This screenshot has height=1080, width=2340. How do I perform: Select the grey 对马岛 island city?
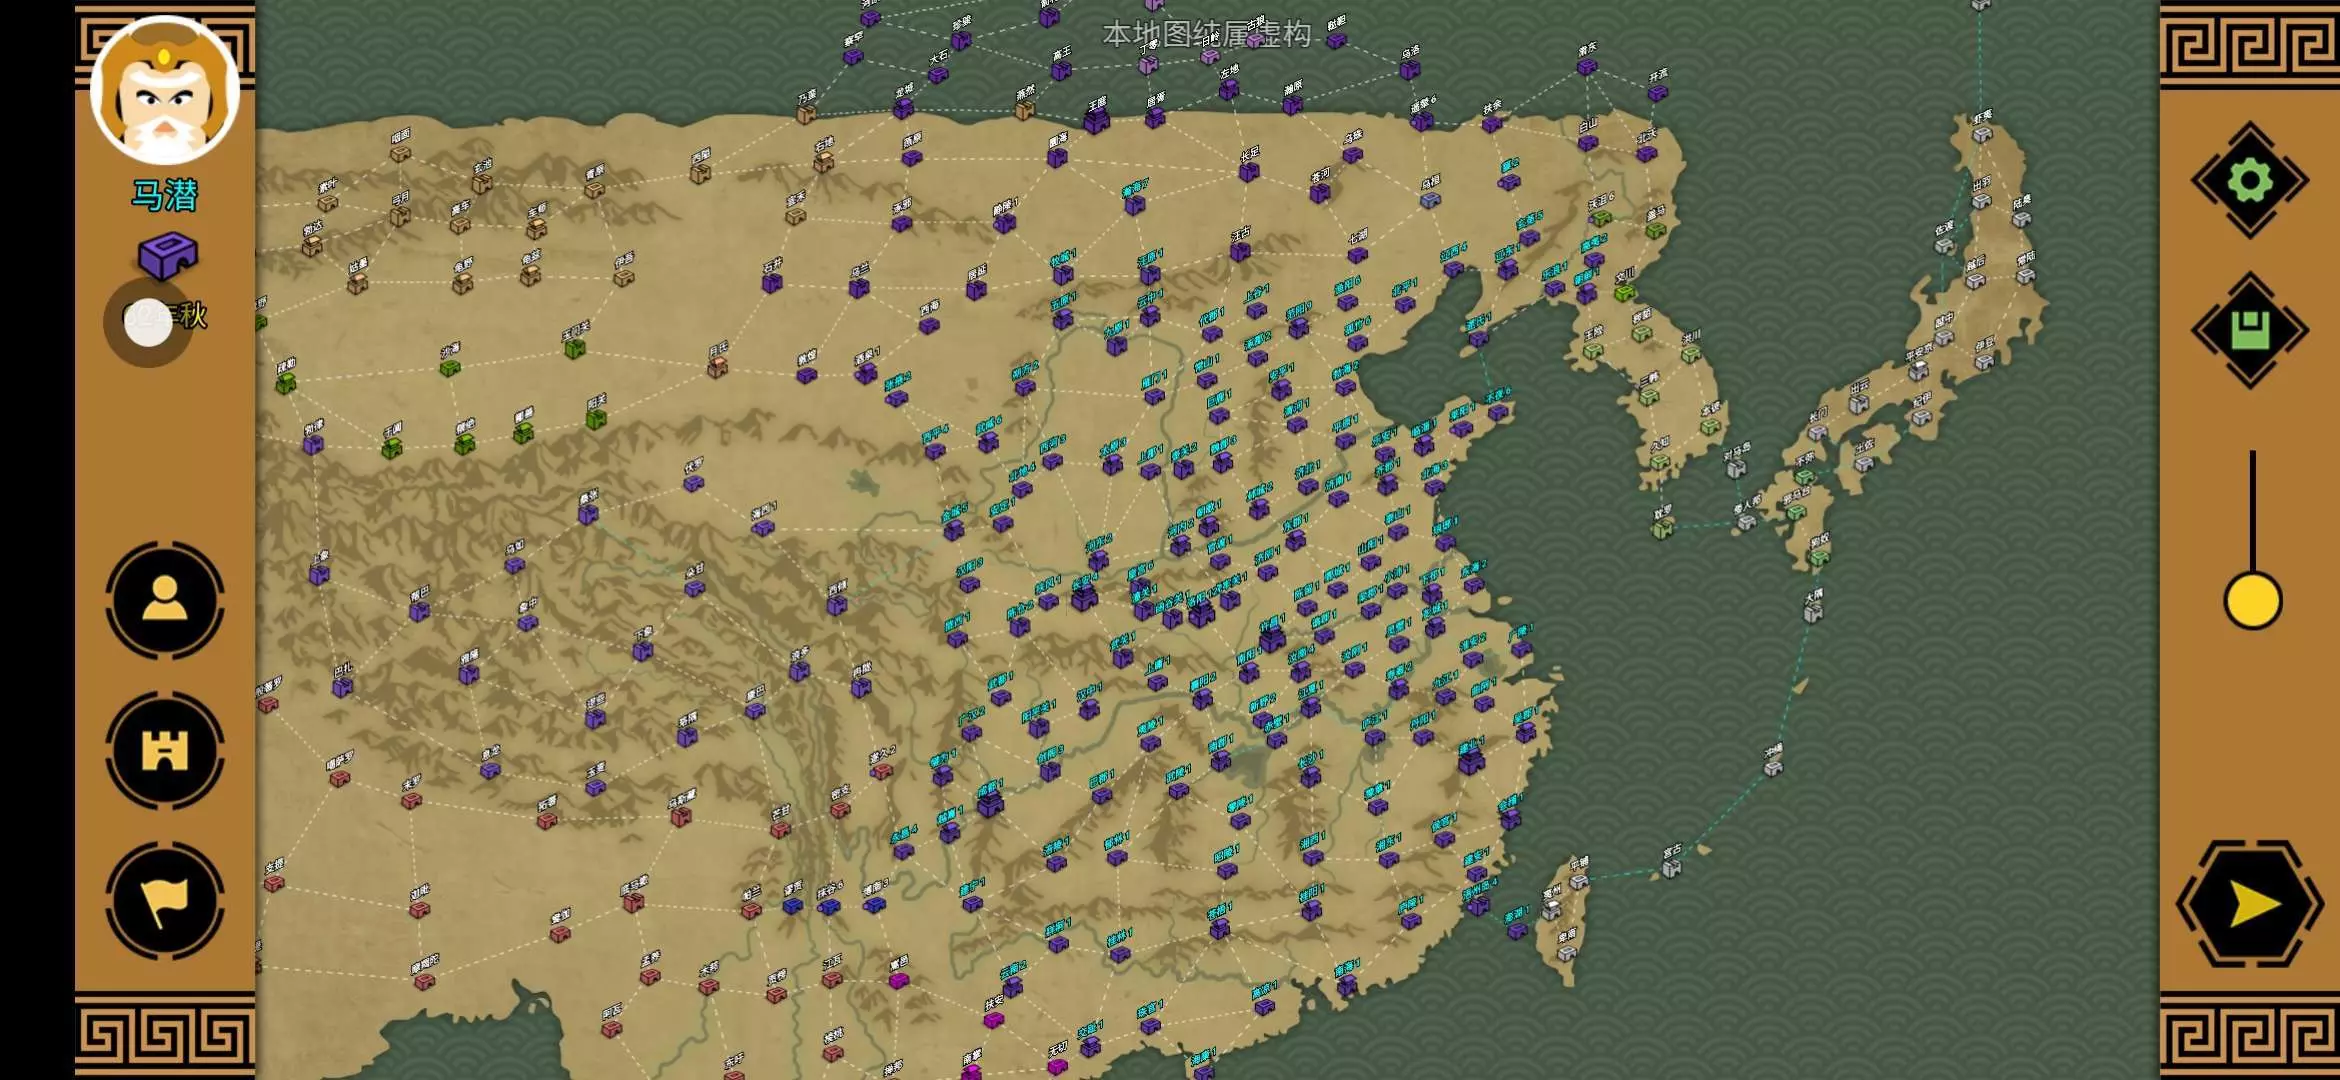(1736, 468)
